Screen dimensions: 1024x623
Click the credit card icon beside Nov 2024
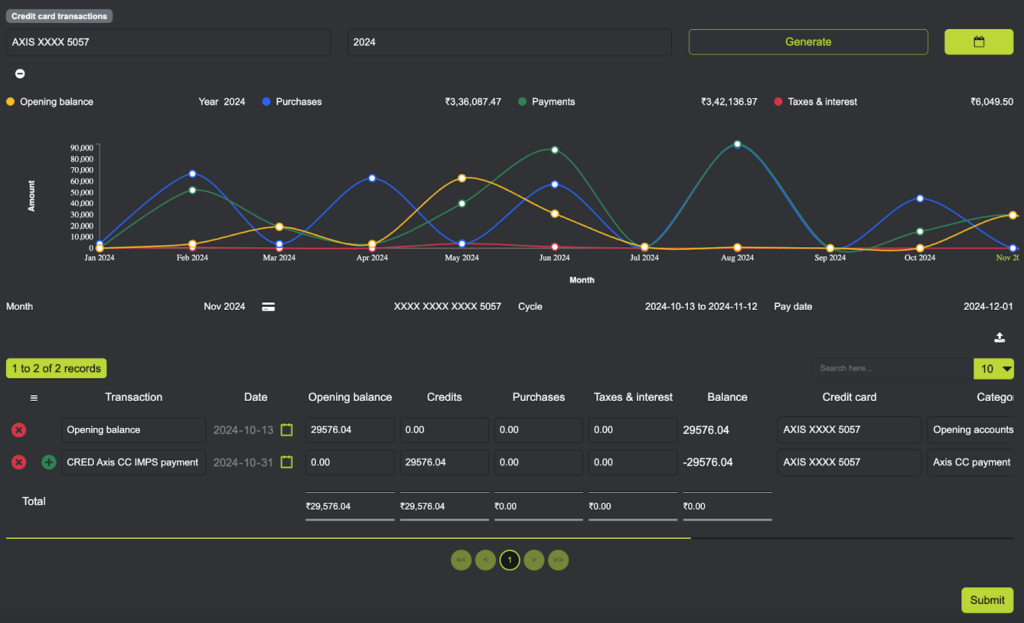pos(268,307)
